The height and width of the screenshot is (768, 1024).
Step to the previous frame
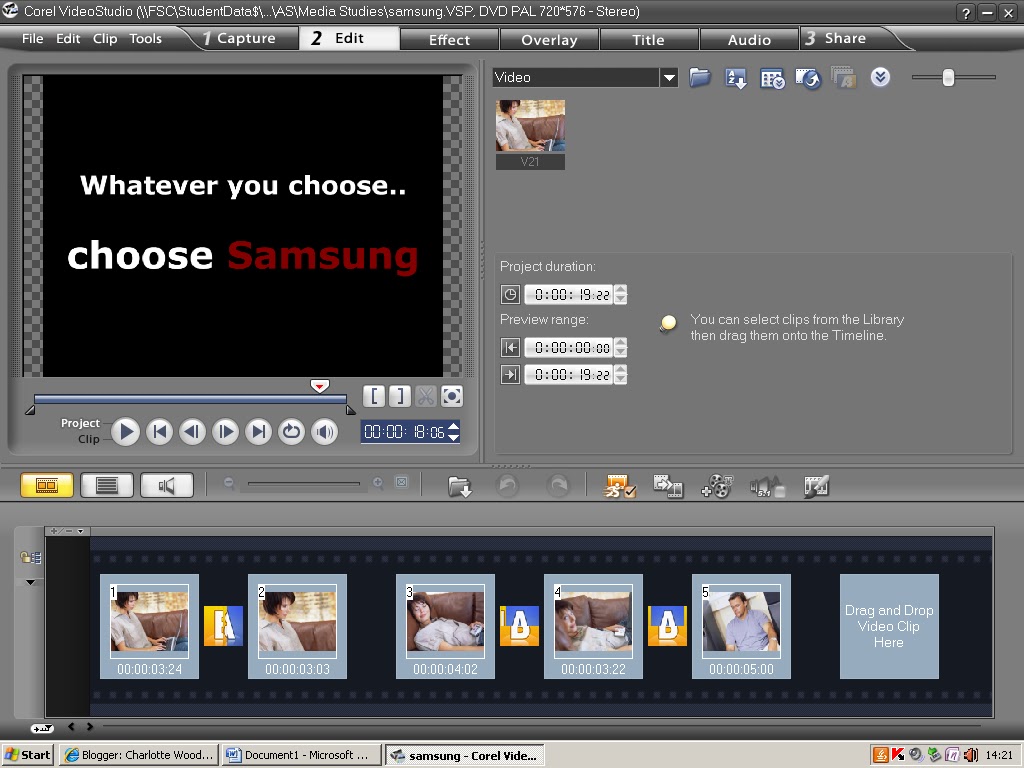pyautogui.click(x=192, y=432)
